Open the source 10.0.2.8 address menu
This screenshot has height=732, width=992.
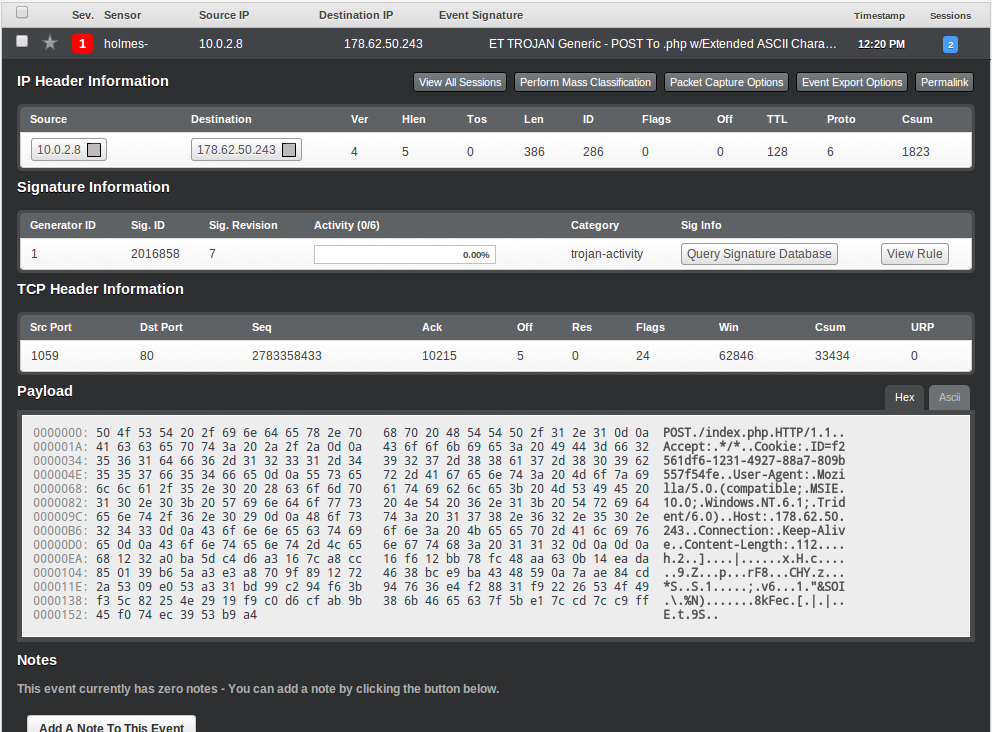click(59, 151)
